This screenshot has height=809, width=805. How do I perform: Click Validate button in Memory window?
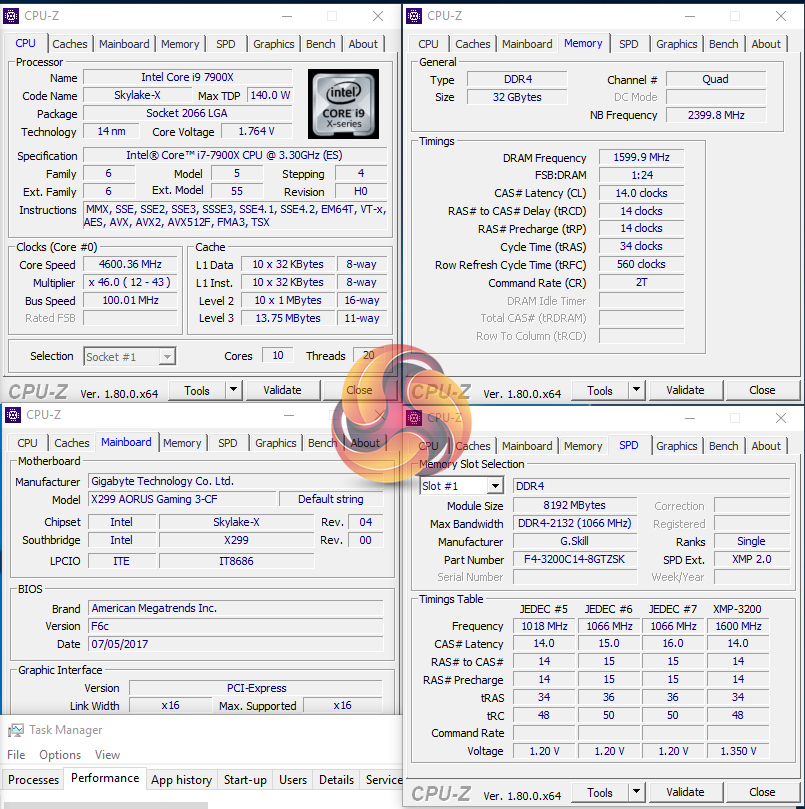(685, 390)
